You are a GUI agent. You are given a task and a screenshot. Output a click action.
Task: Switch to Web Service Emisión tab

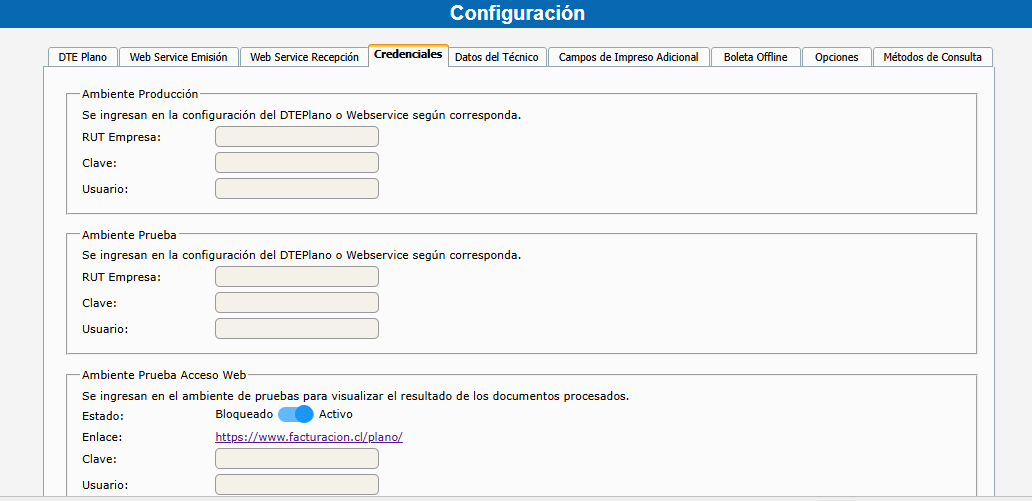pyautogui.click(x=178, y=57)
